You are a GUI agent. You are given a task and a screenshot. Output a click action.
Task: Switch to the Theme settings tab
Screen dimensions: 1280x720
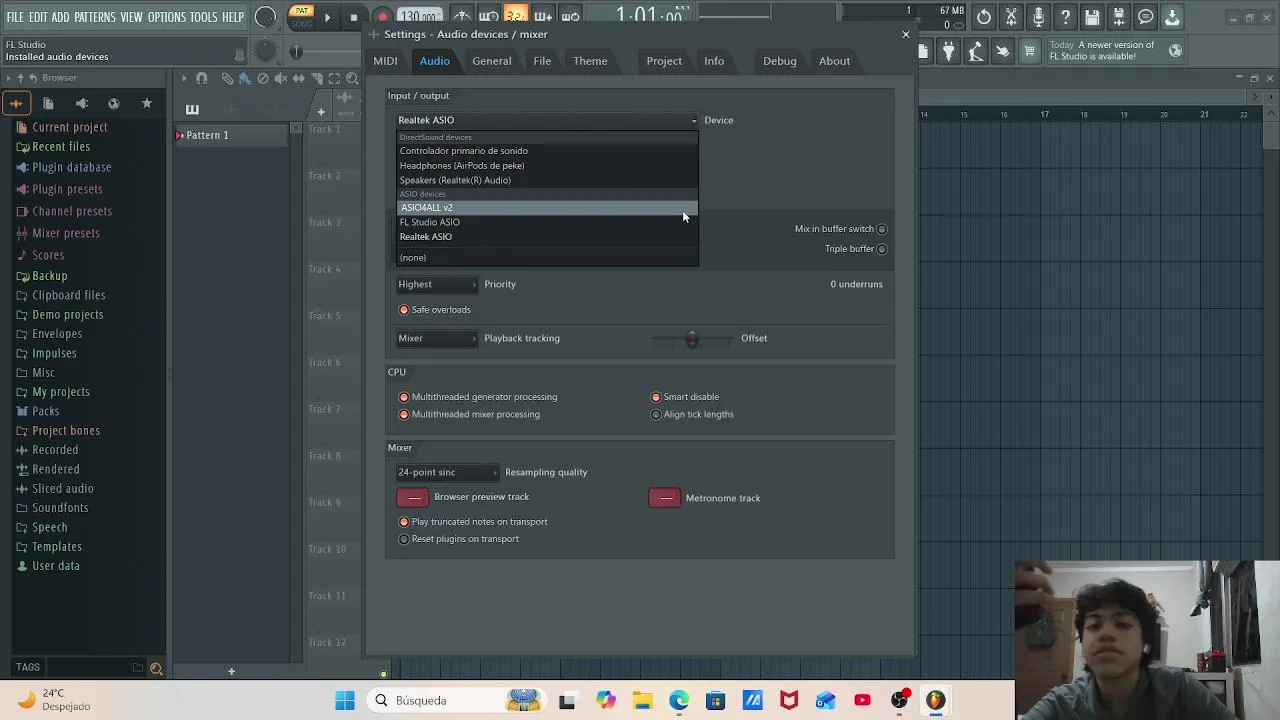tap(590, 61)
